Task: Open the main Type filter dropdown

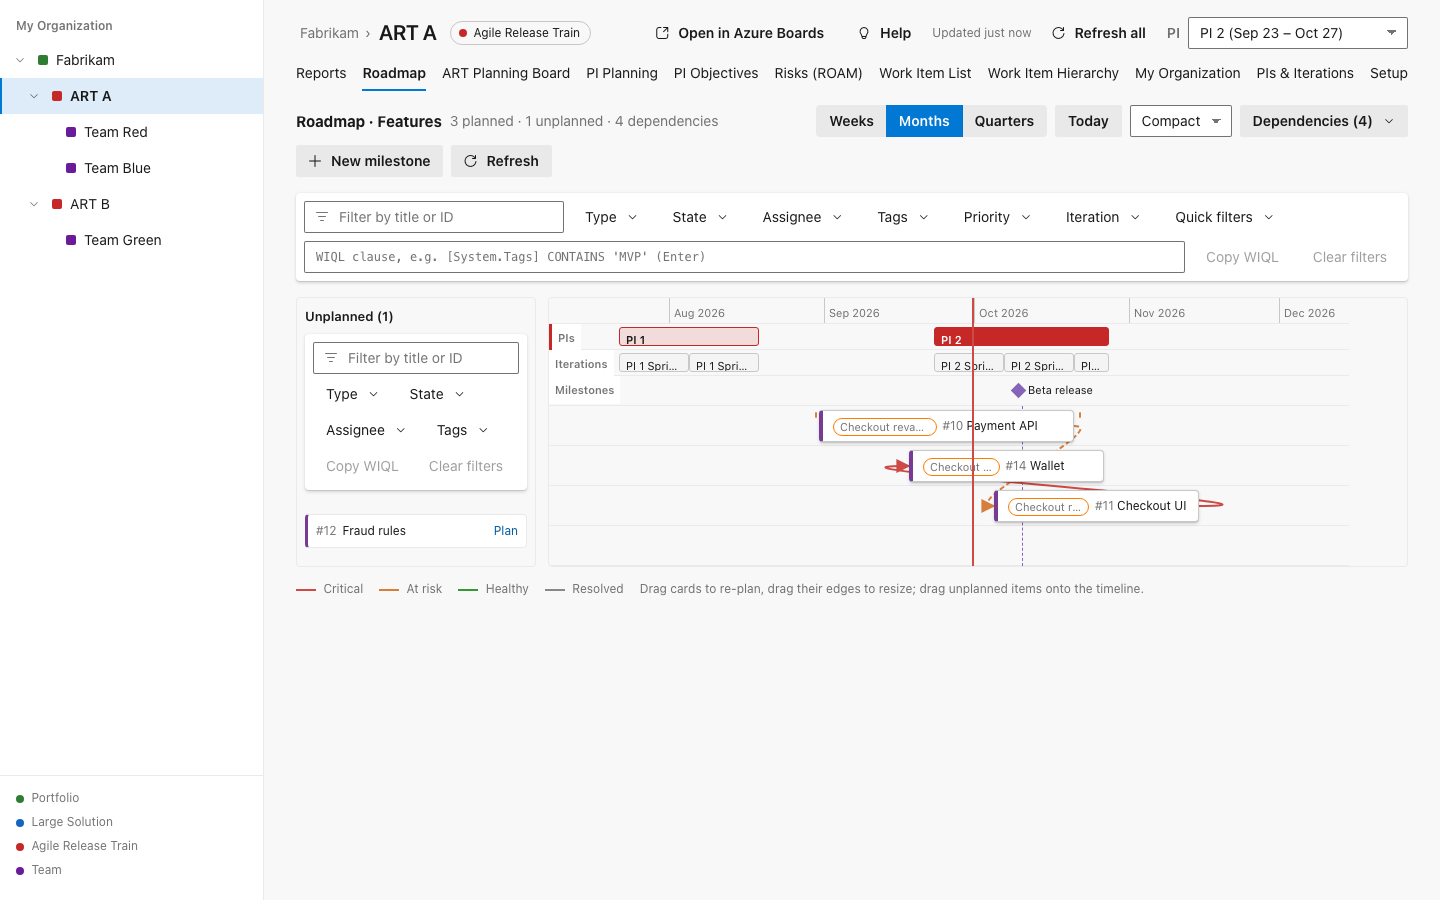Action: (611, 217)
